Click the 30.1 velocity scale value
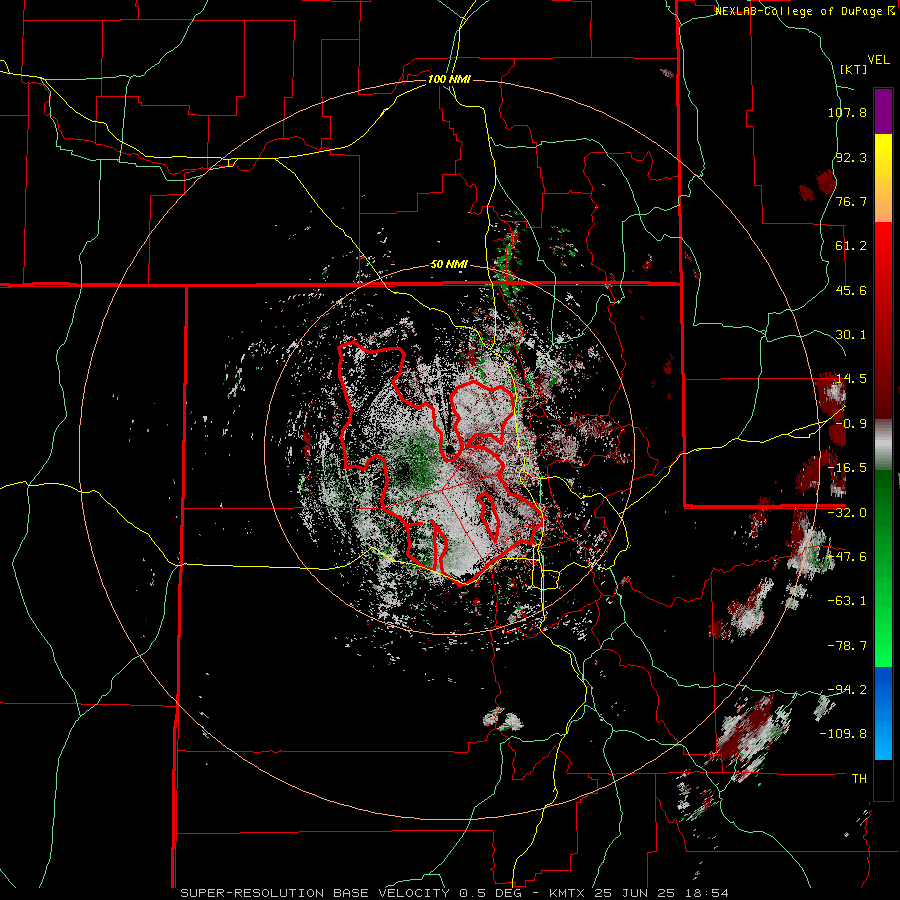Image resolution: width=900 pixels, height=900 pixels. (x=851, y=335)
